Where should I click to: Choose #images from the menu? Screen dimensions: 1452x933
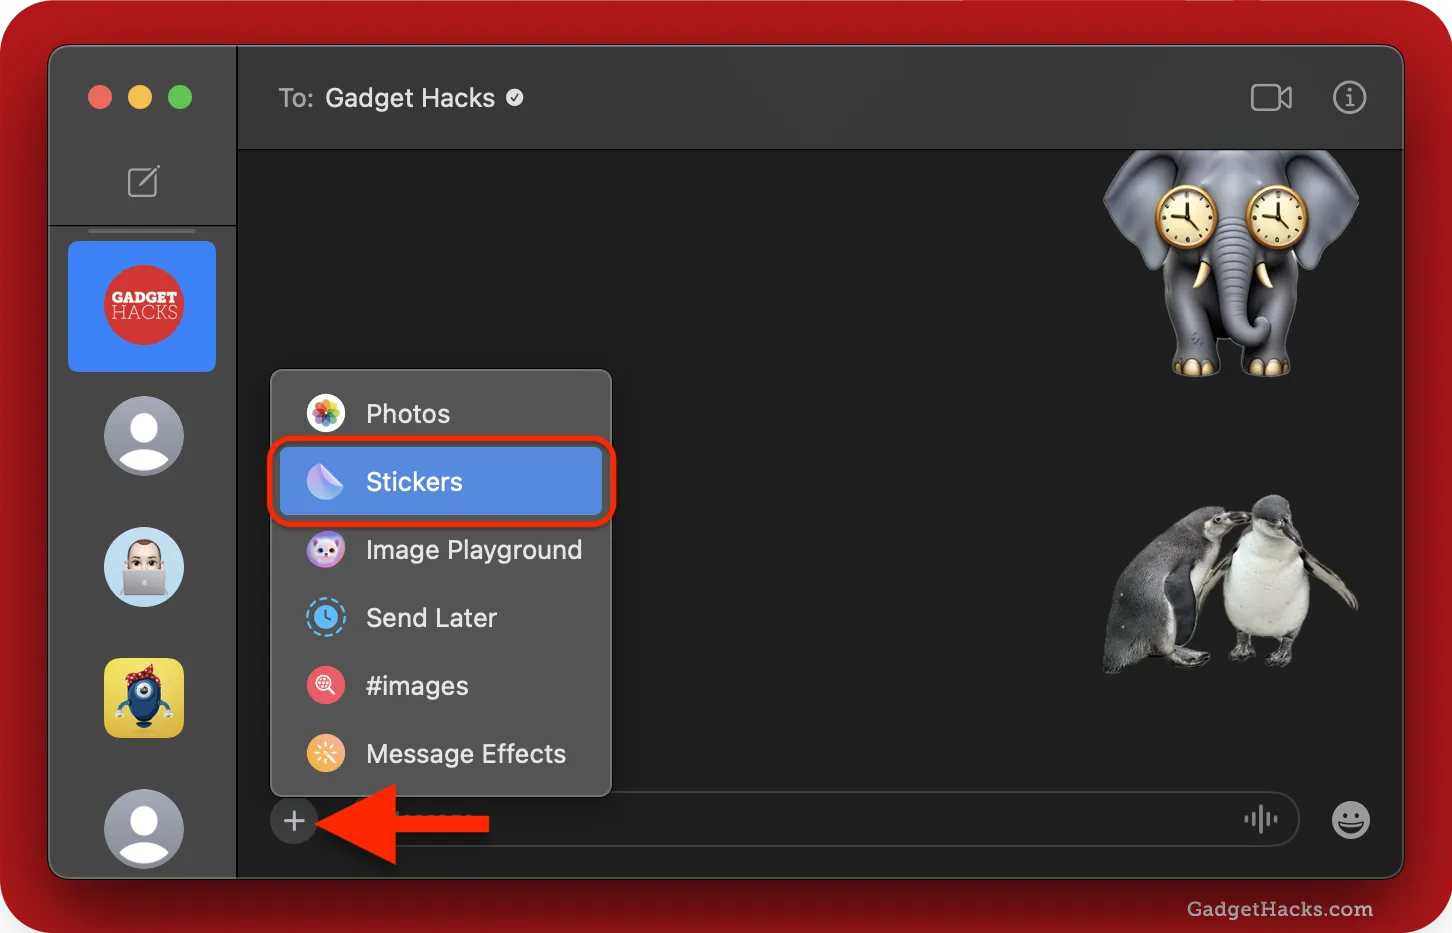441,685
